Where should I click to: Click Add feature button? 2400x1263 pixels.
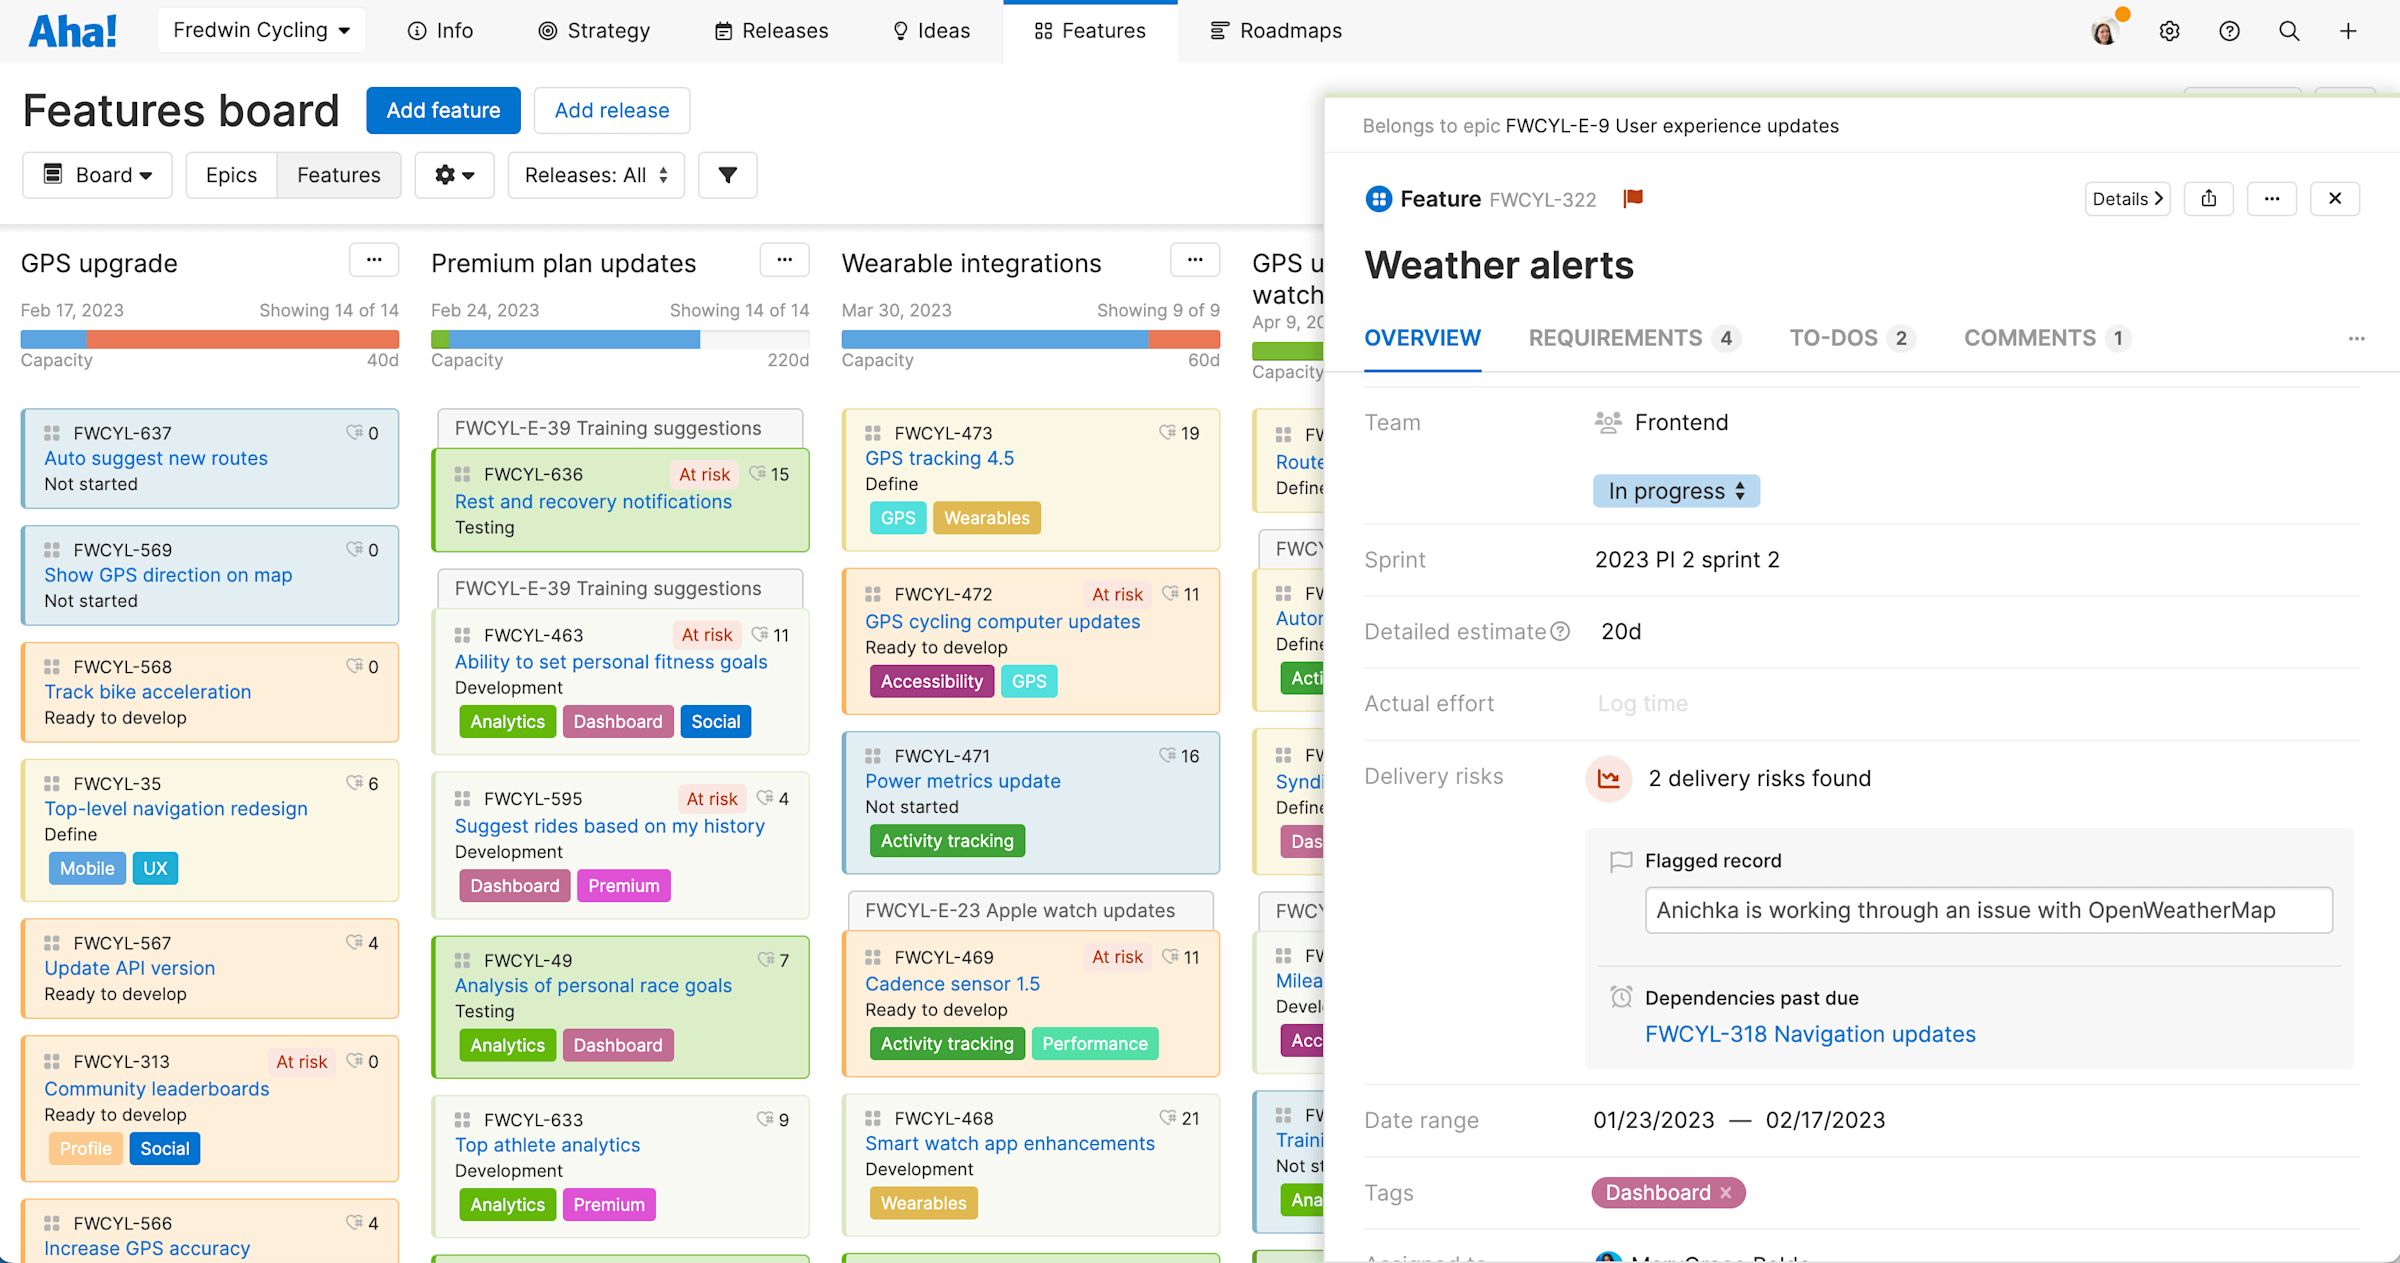443,109
